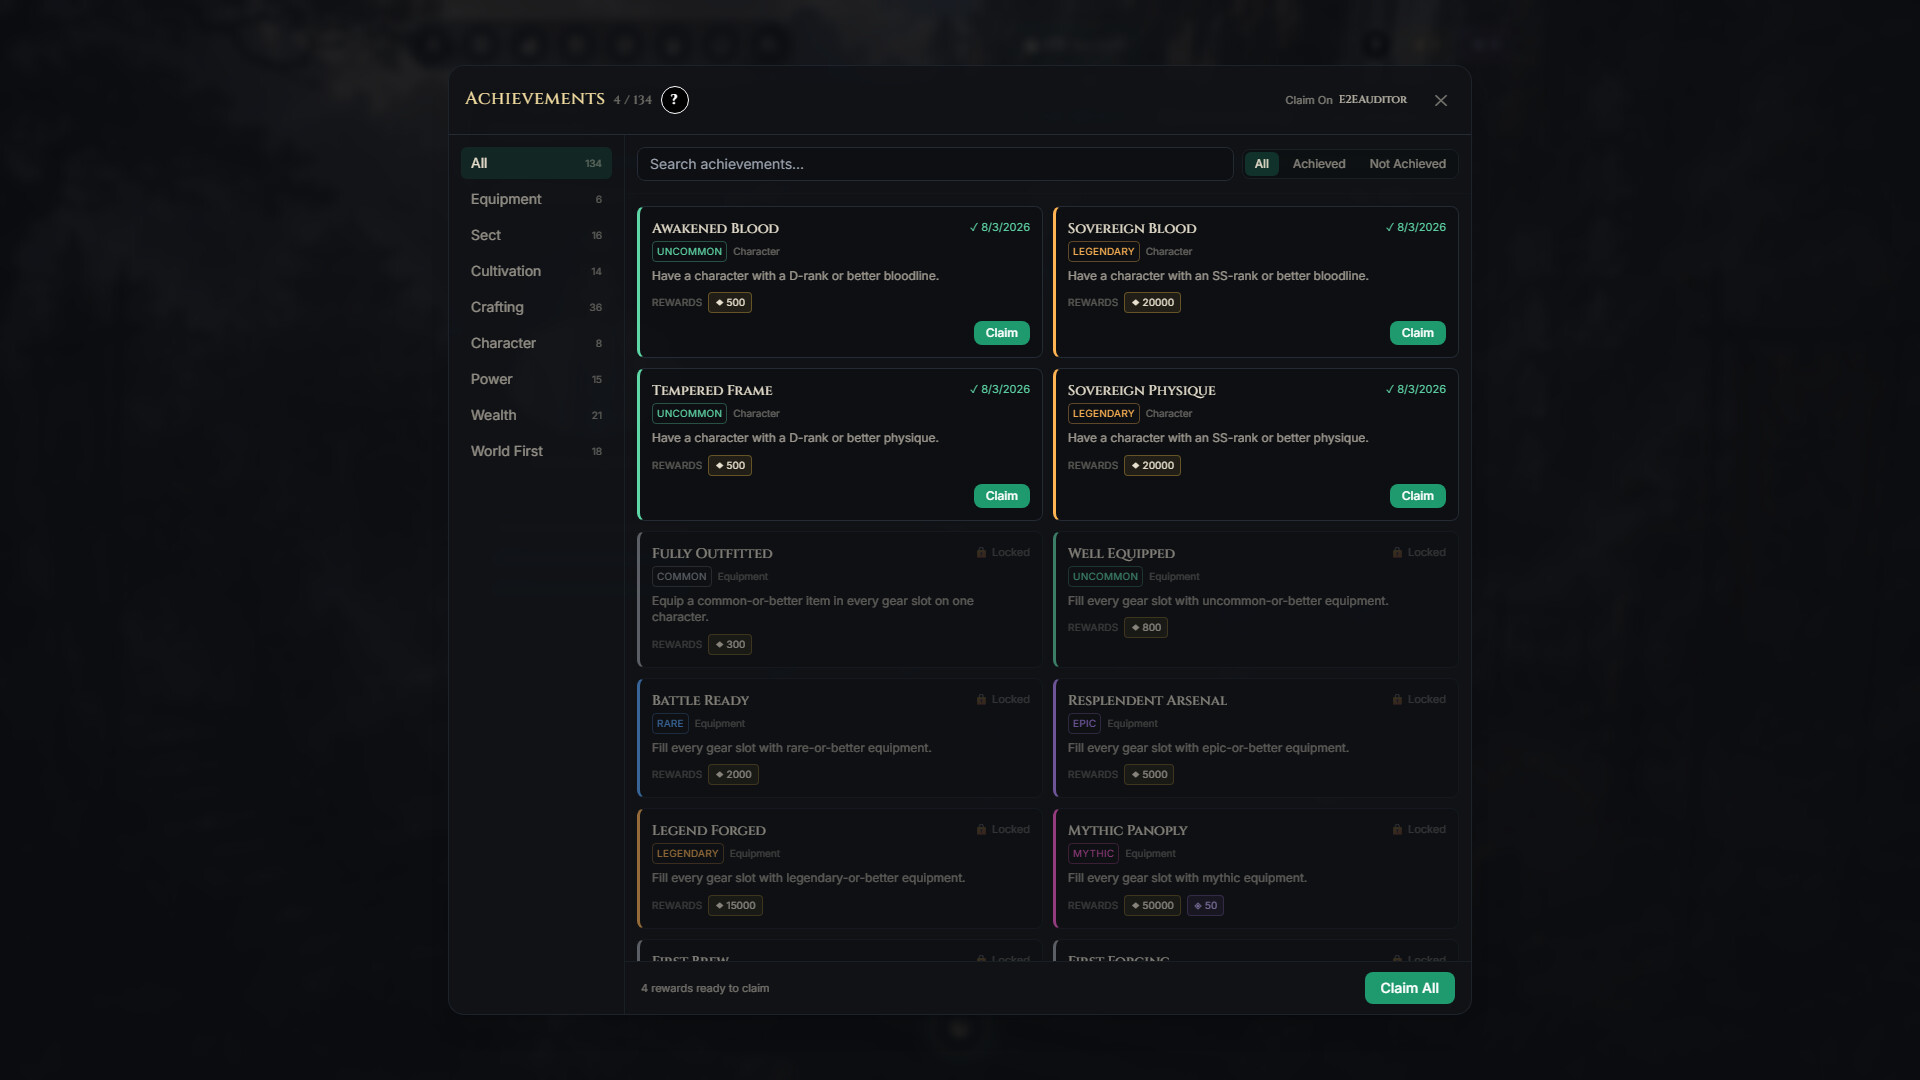Click the lock icon on Legend Forged
Image resolution: width=1920 pixels, height=1080 pixels.
(x=981, y=830)
